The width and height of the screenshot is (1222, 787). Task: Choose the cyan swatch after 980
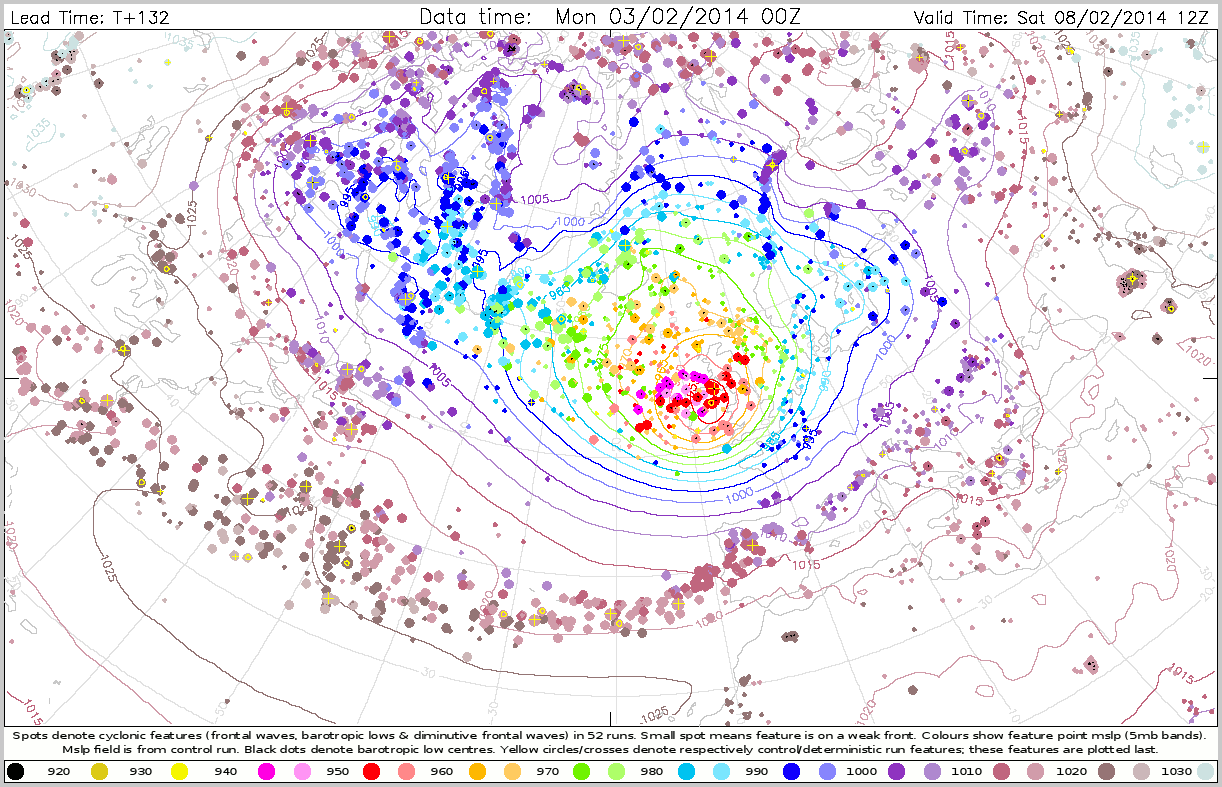tap(686, 771)
